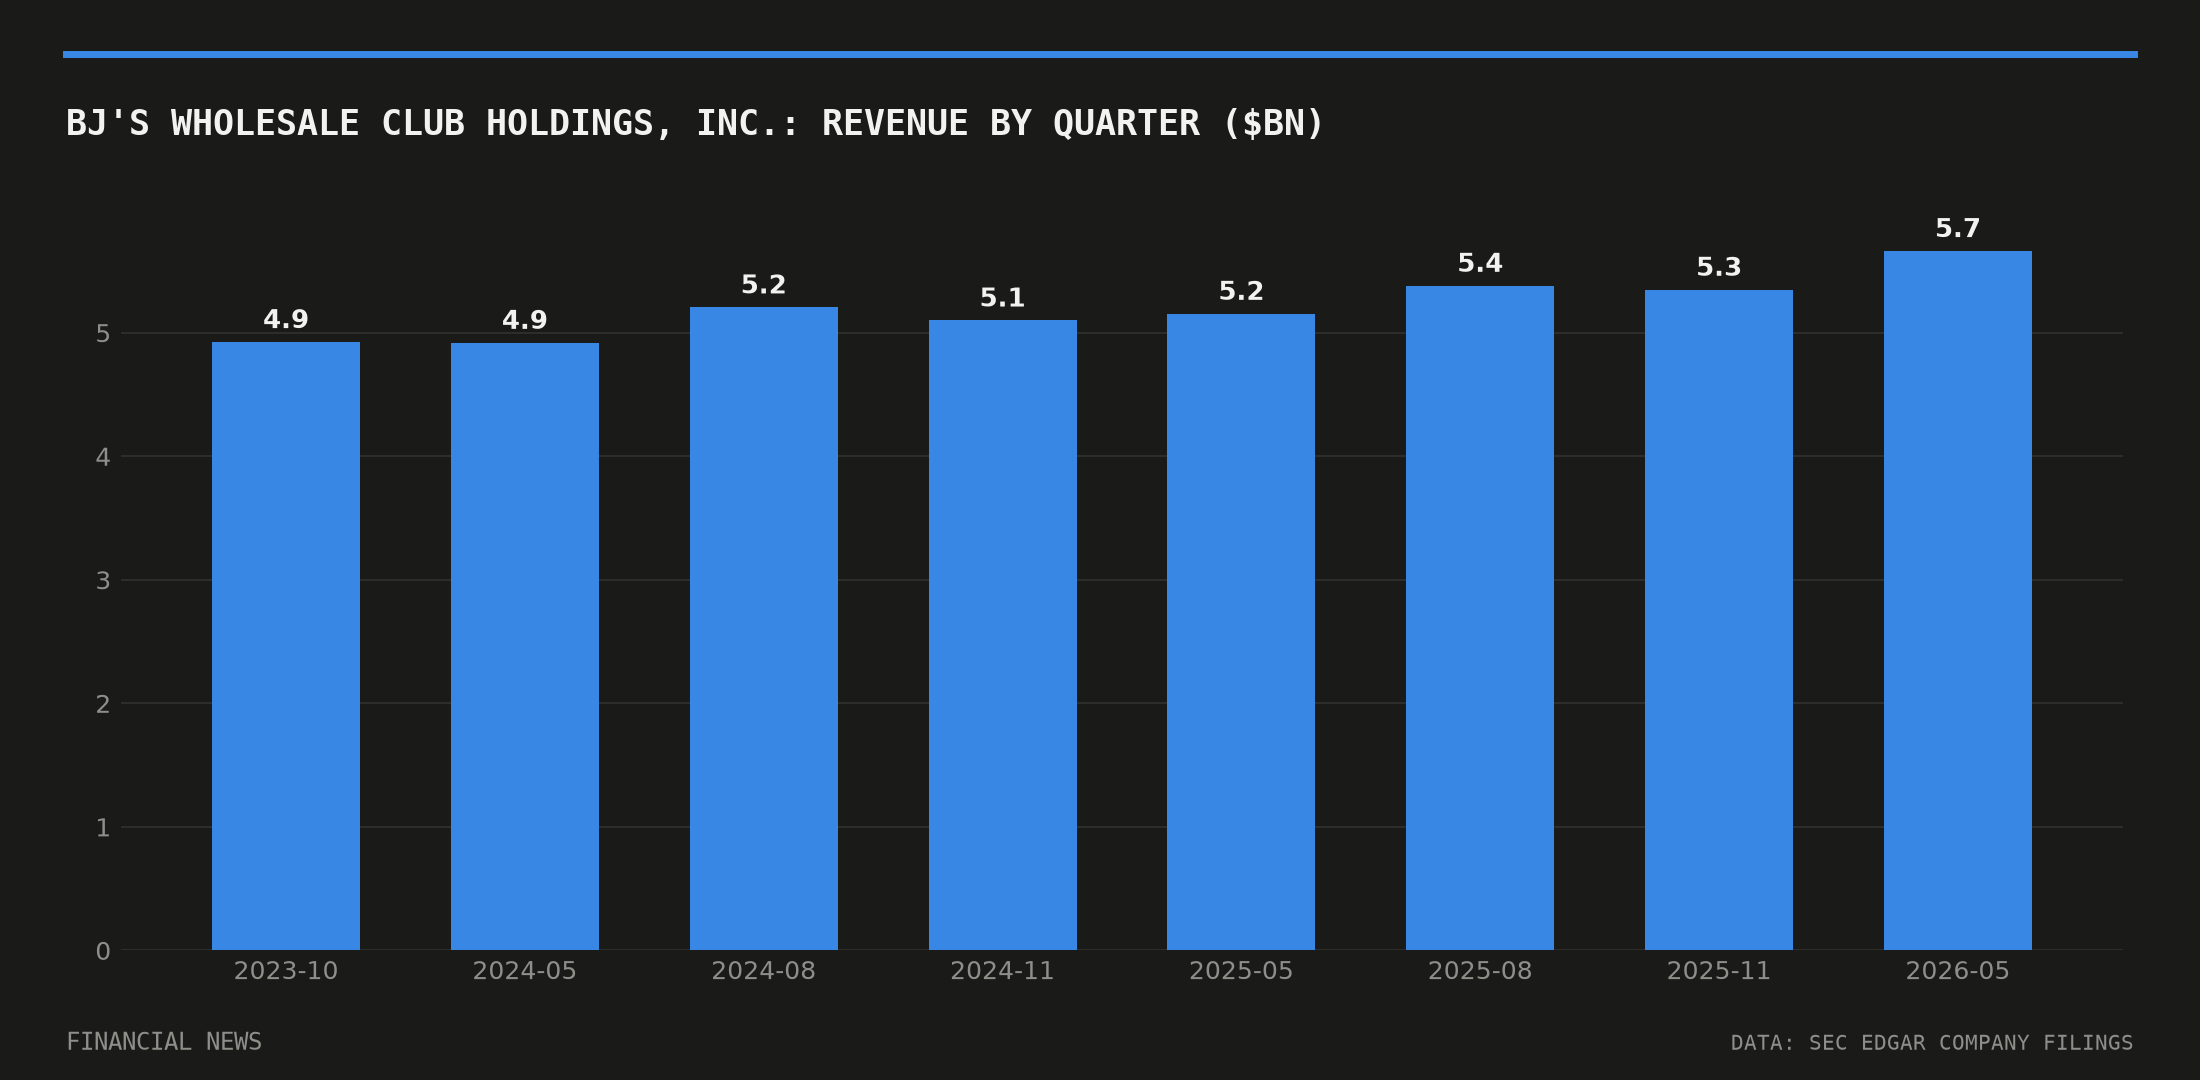Click the 5.7 value label

coord(1958,229)
